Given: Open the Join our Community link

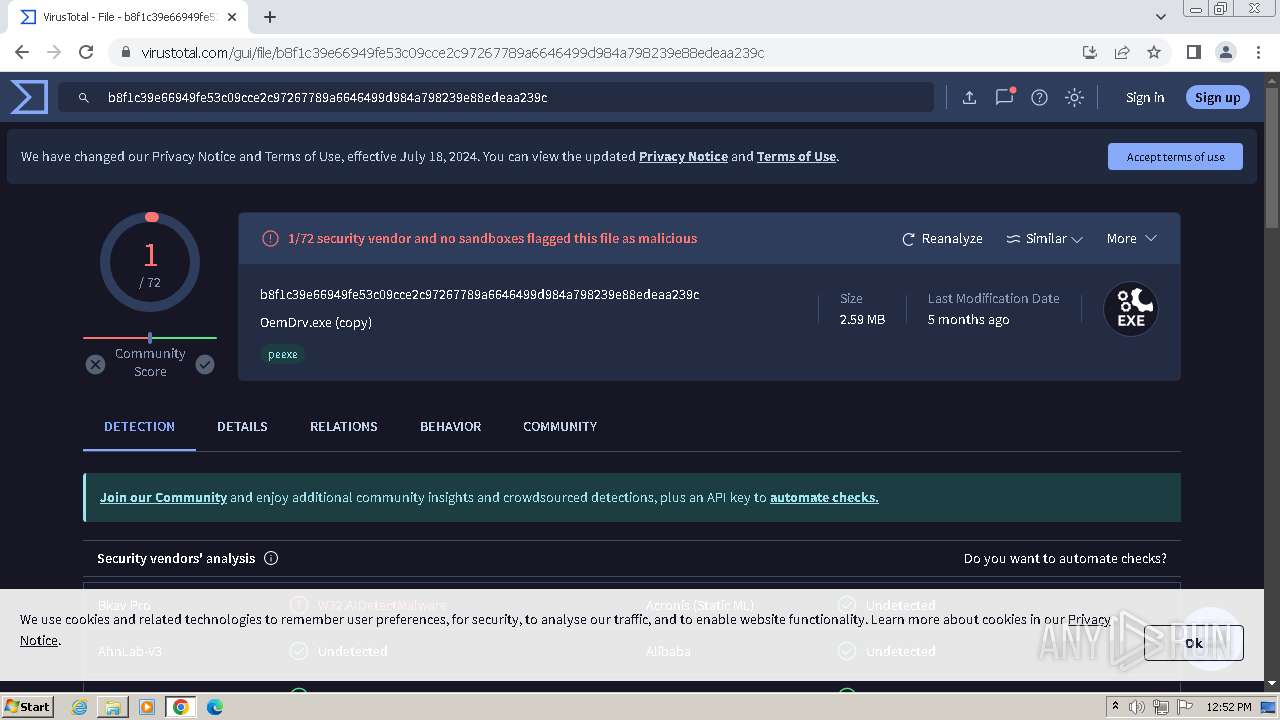Looking at the screenshot, I should [163, 497].
